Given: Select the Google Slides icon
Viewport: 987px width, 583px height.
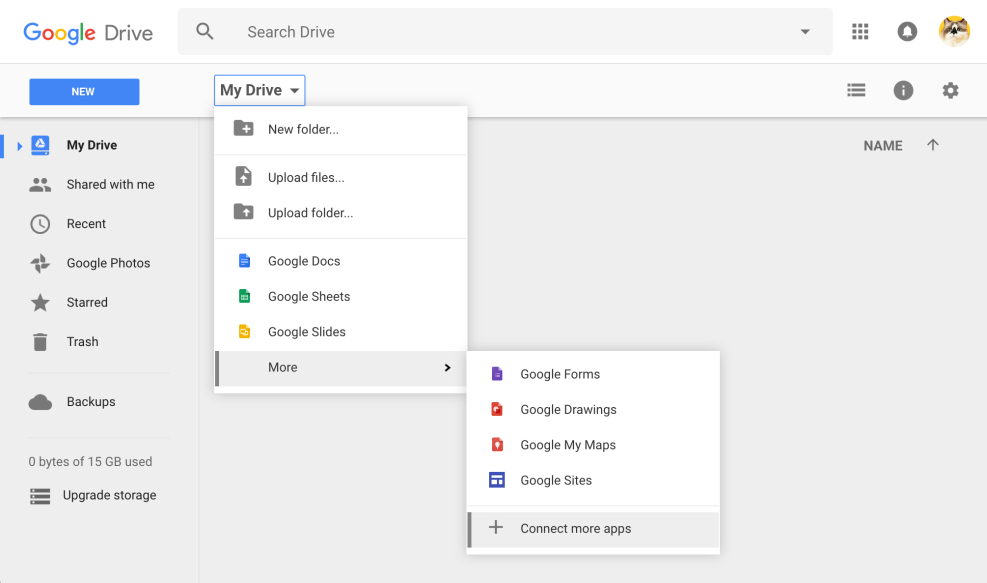Looking at the screenshot, I should 244,331.
